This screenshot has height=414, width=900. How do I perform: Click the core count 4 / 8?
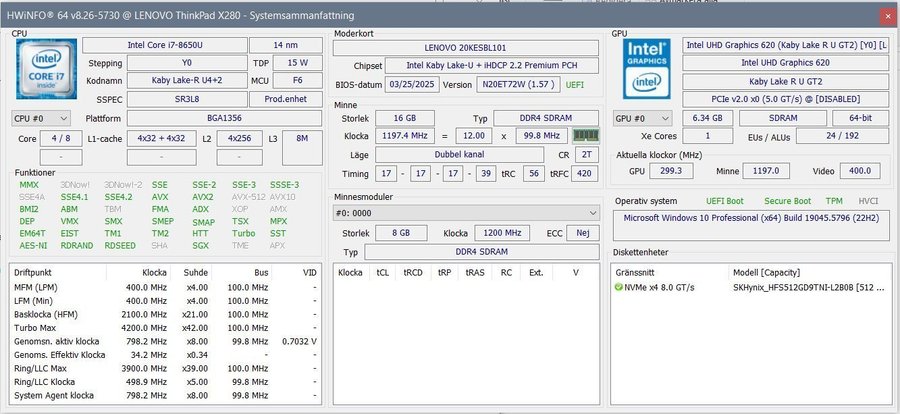tap(61, 138)
